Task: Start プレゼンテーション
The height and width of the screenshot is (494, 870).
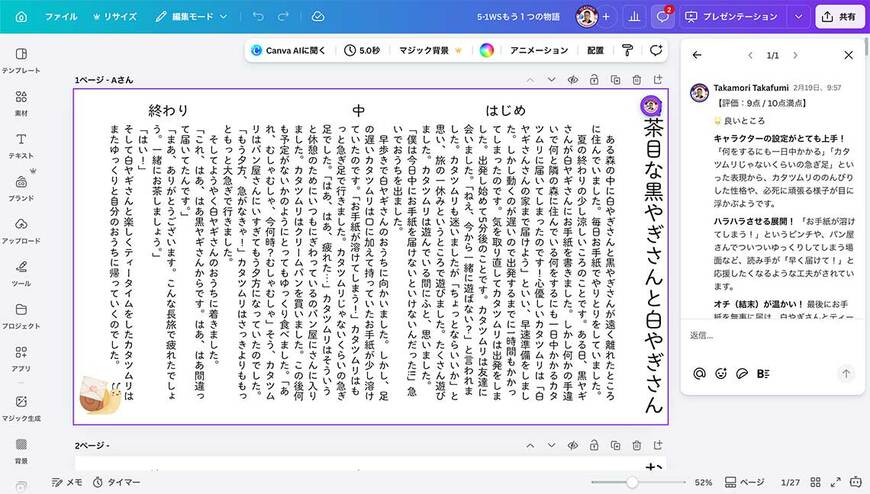Action: [731, 17]
